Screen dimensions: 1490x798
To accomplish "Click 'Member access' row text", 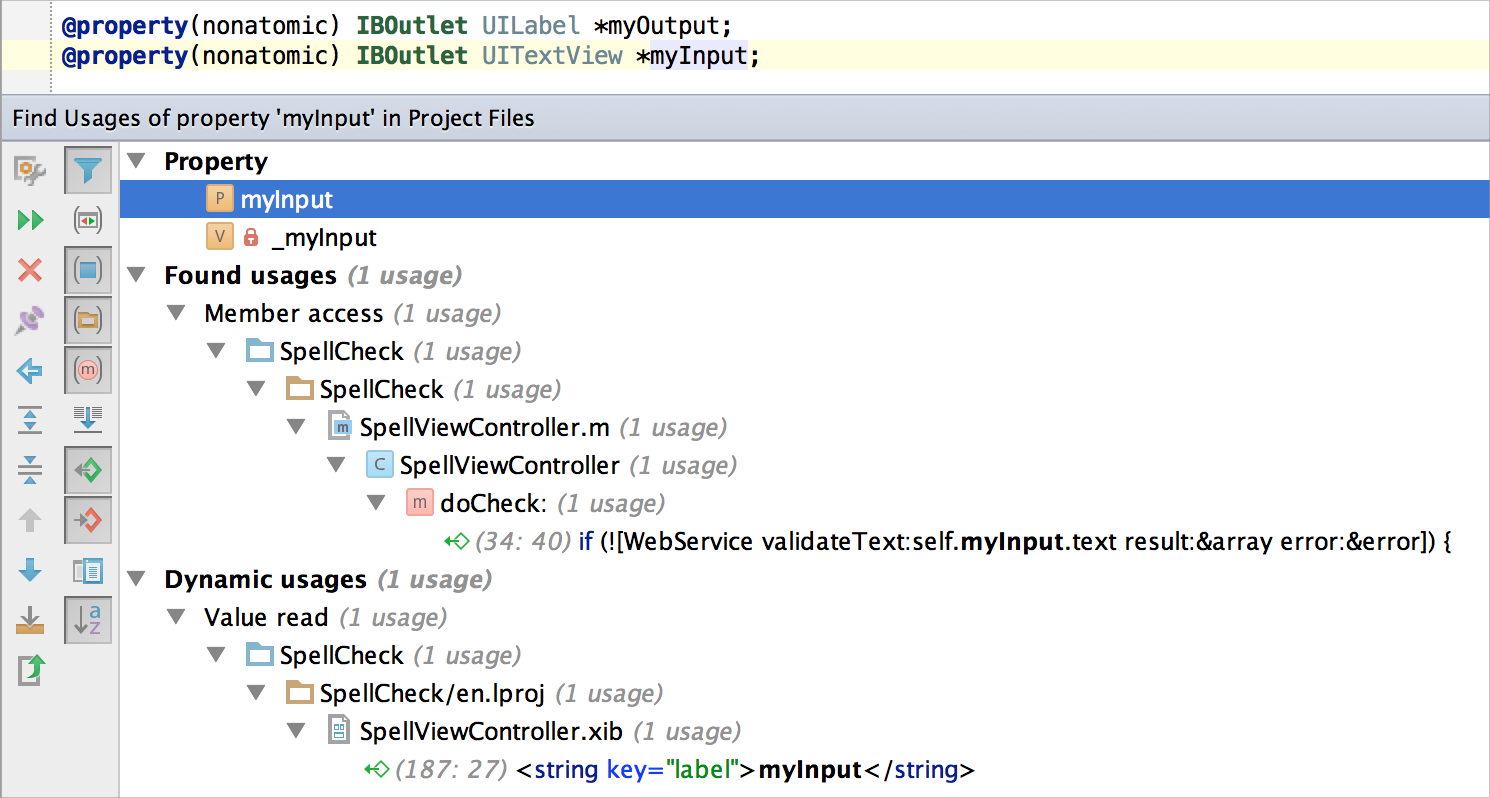I will 293,313.
